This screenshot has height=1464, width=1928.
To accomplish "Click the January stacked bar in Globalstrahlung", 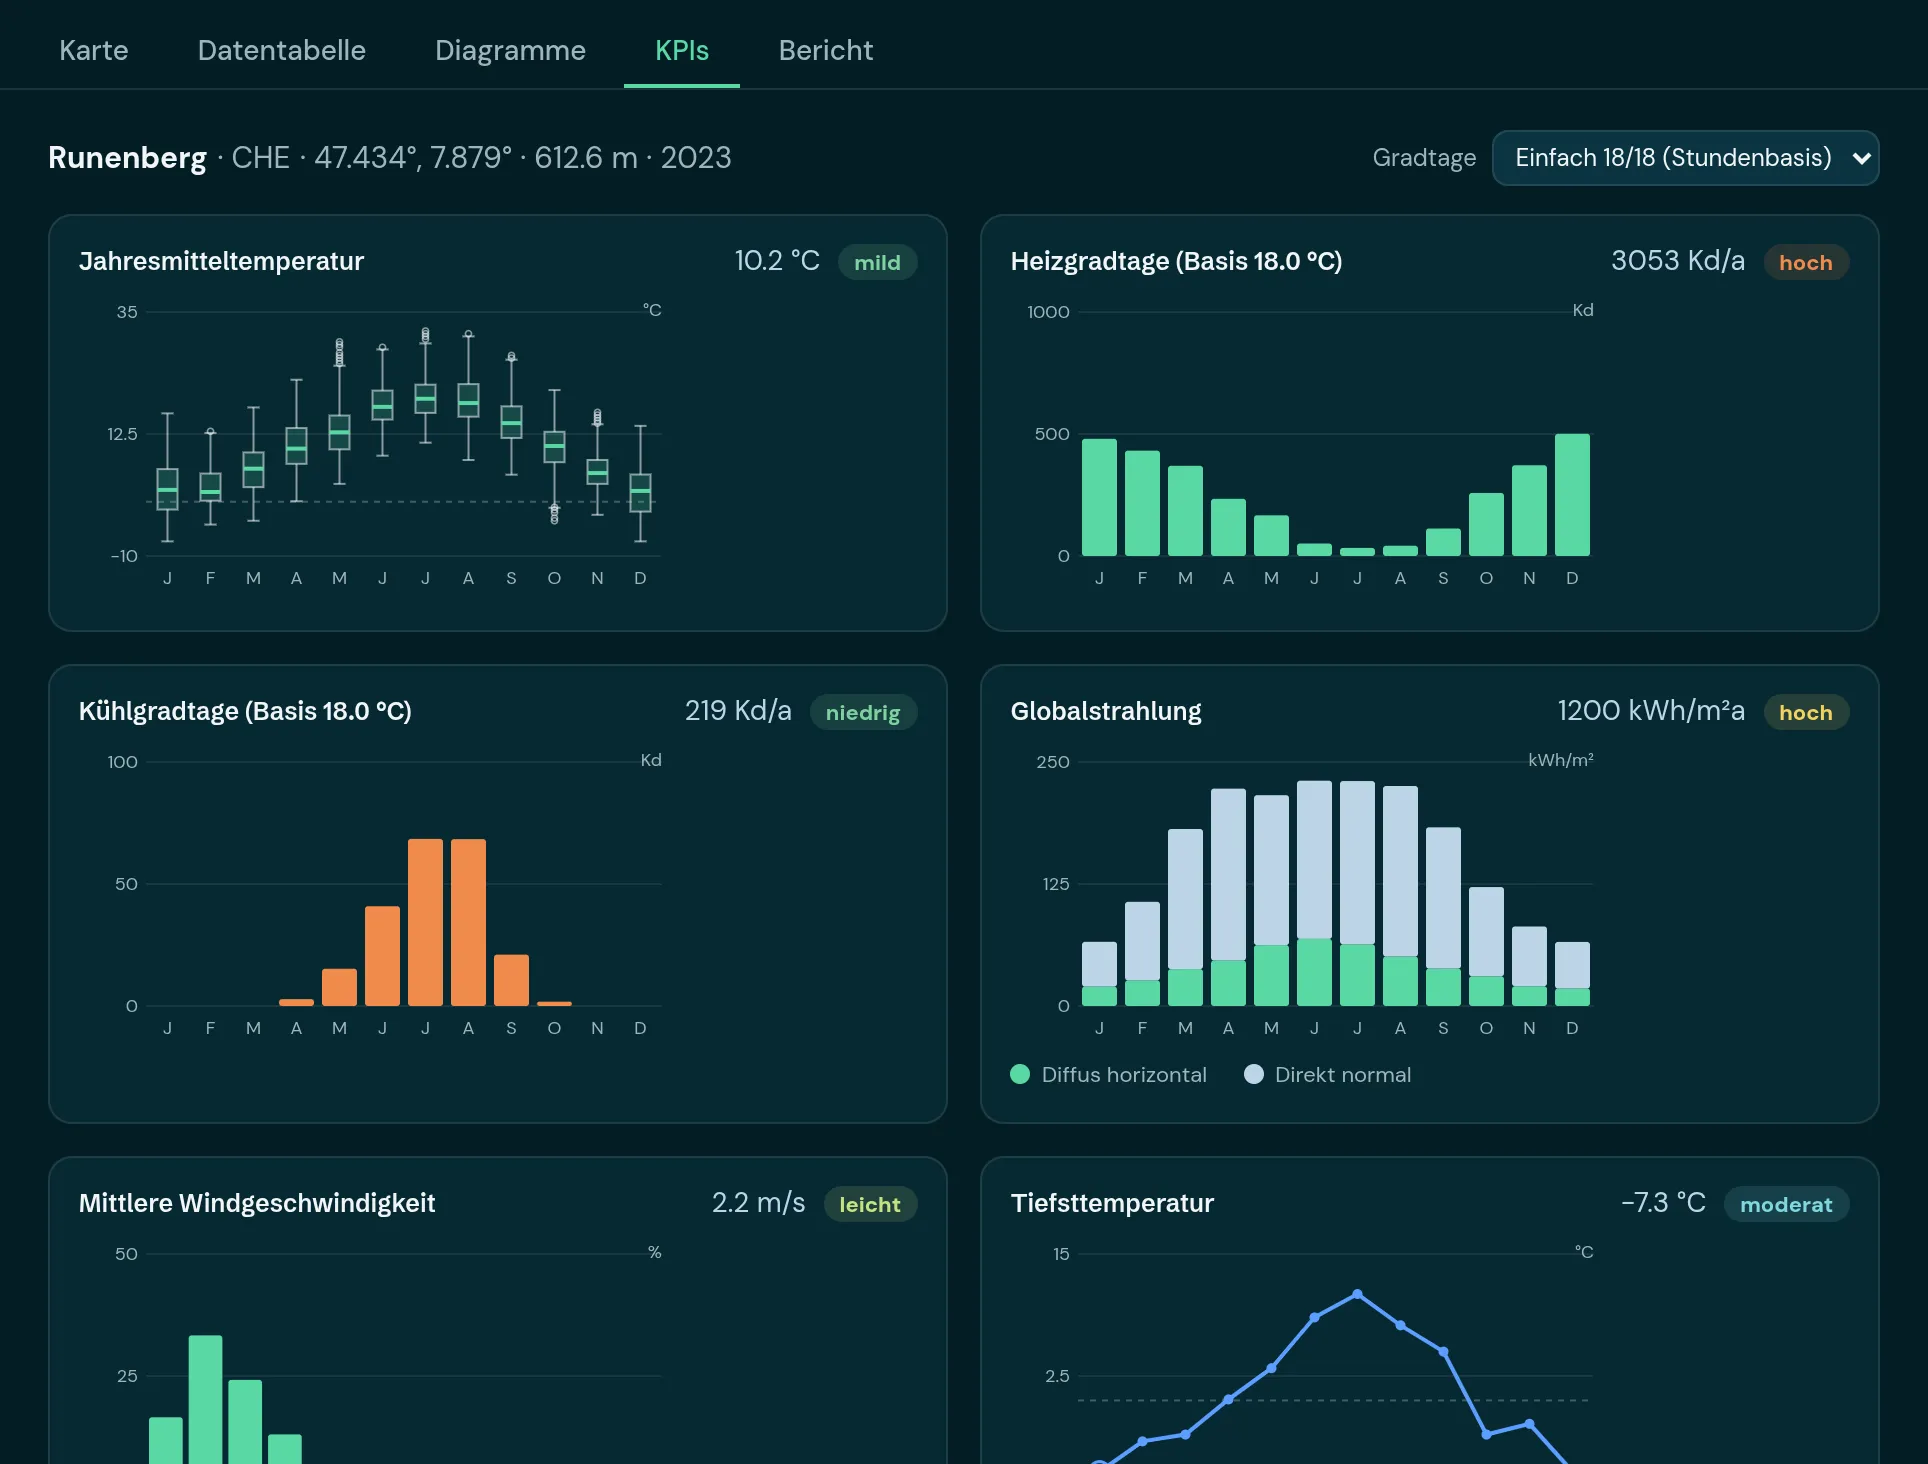I will tap(1099, 974).
